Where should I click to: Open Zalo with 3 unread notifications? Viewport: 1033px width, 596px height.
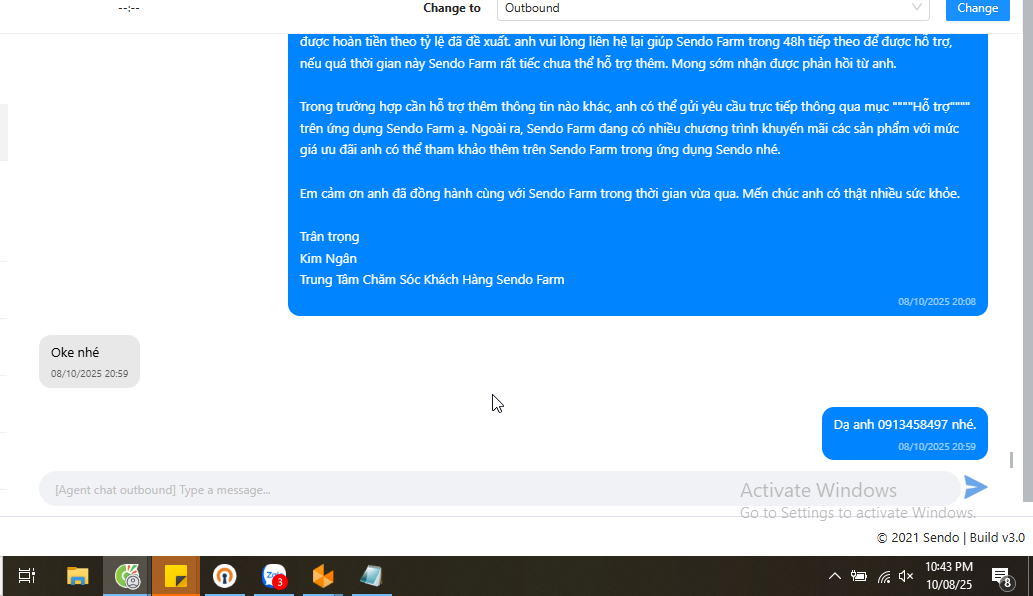pos(274,576)
